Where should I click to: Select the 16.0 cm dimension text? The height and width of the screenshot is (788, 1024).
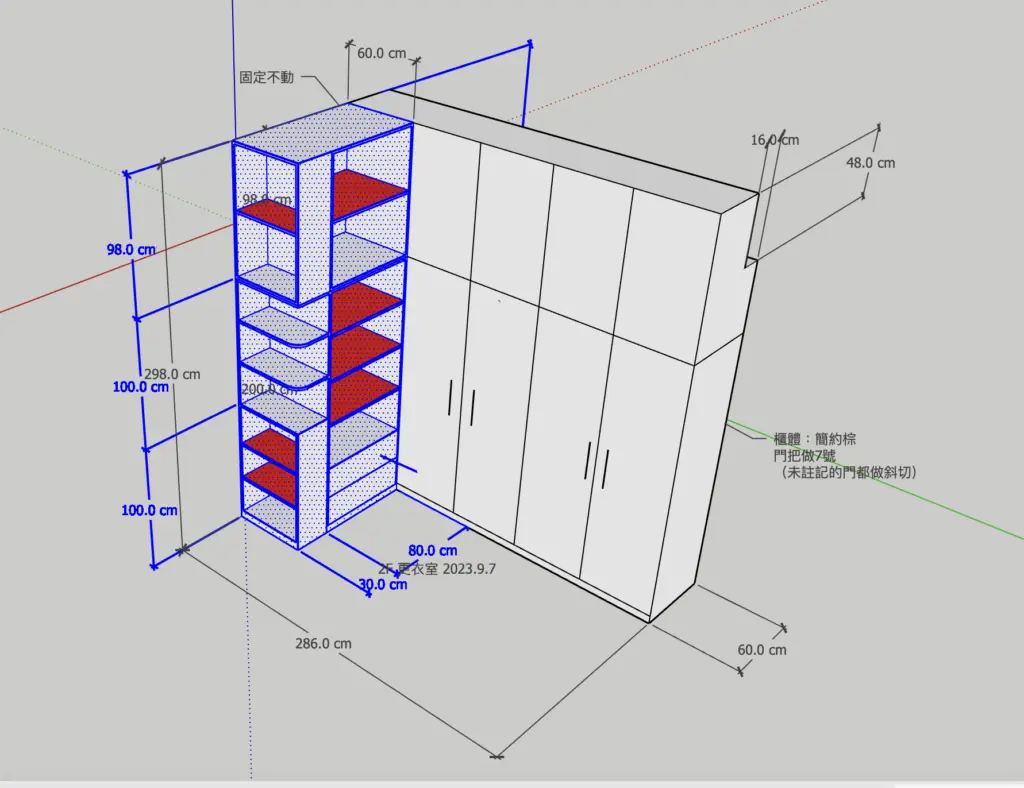pyautogui.click(x=775, y=141)
